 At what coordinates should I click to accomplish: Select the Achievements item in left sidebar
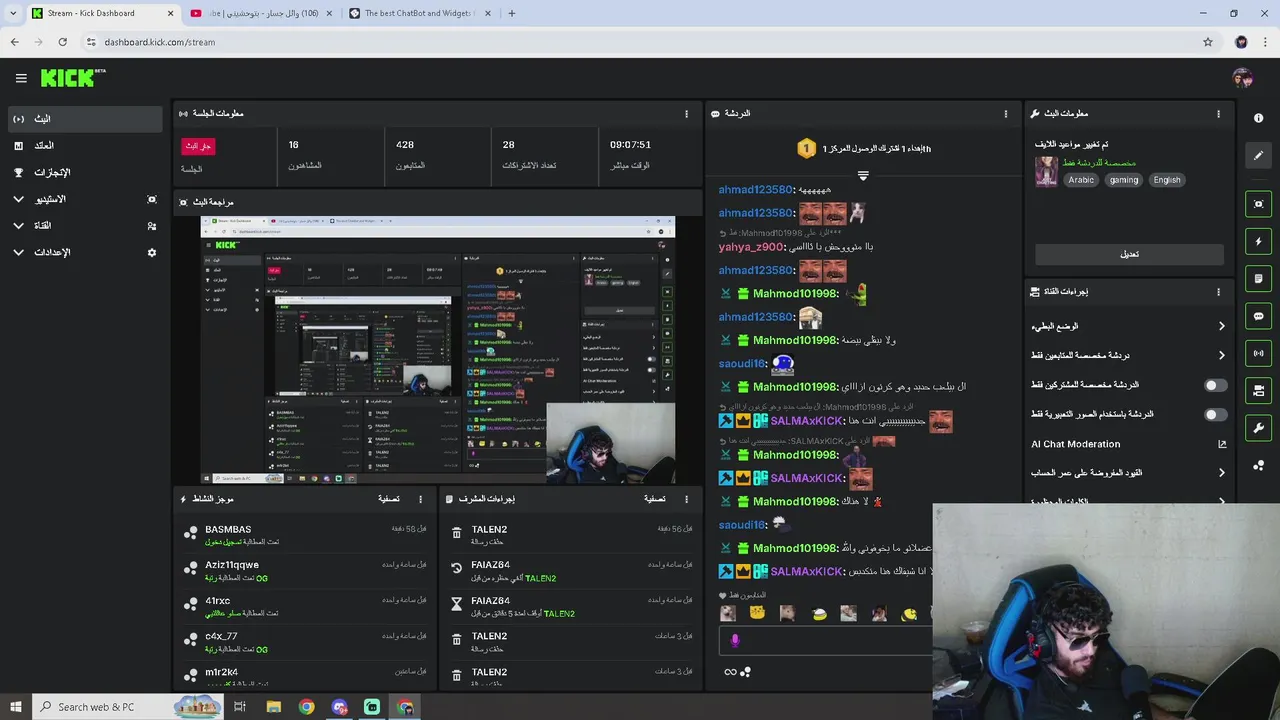click(84, 172)
